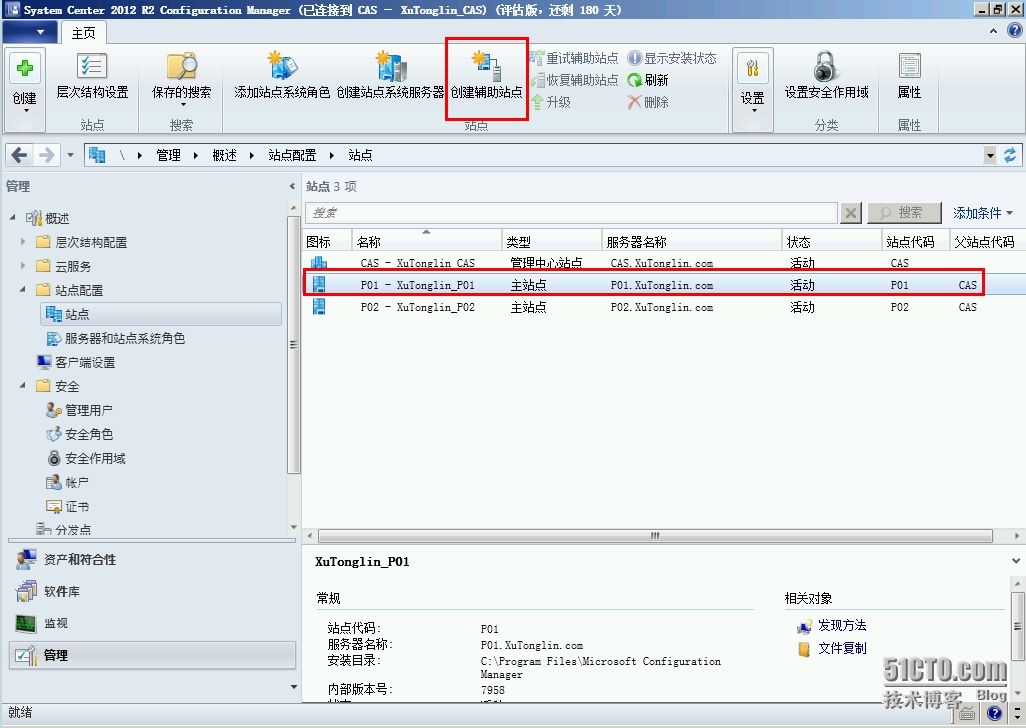Select Distribution Points (分发点) in the tree
The image size is (1026, 728).
click(63, 529)
